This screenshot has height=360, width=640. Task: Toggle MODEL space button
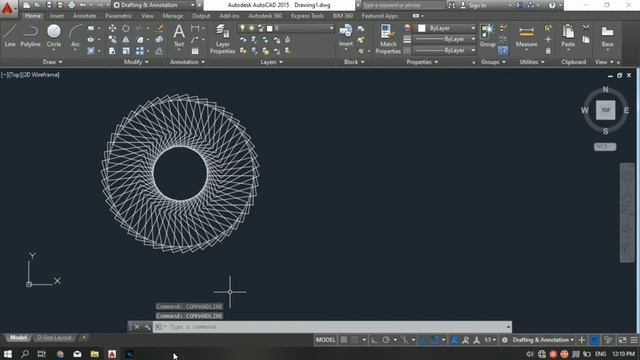[325, 340]
